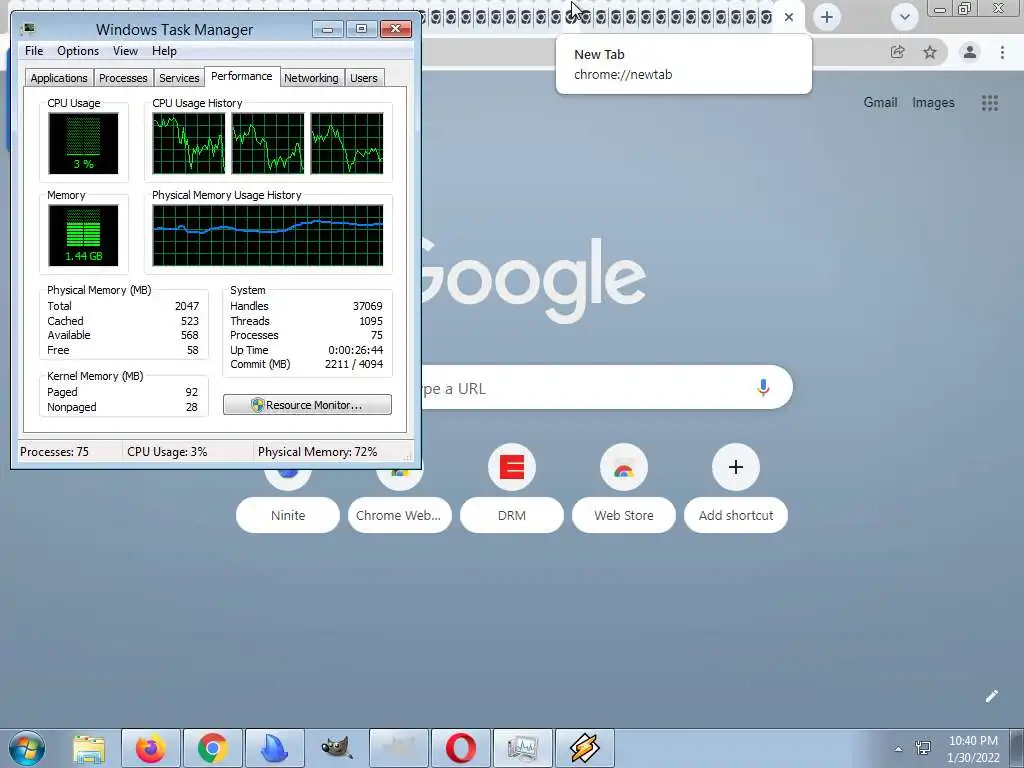The width and height of the screenshot is (1024, 768).
Task: Select the Performance tab
Action: pyautogui.click(x=242, y=76)
